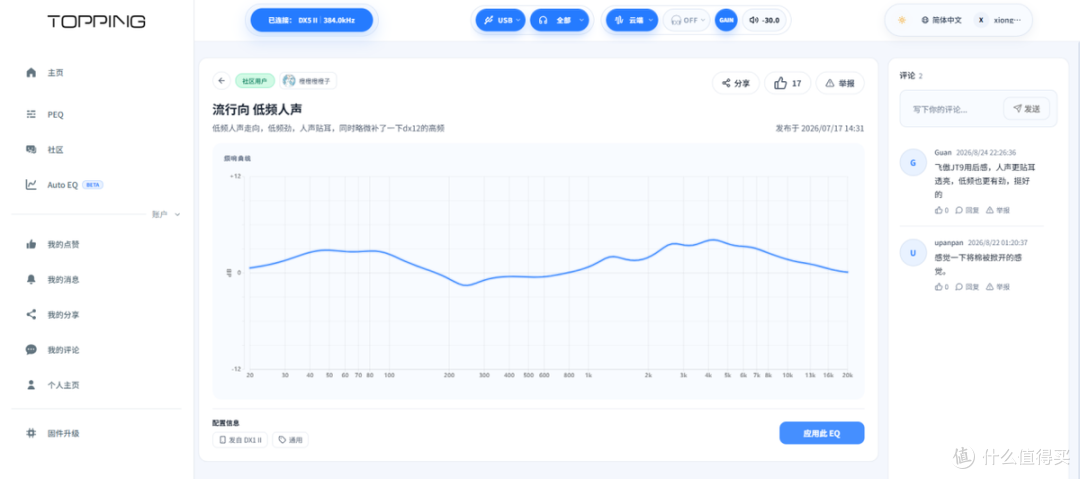1080x479 pixels.
Task: Click Guan's G avatar
Action: 913,163
